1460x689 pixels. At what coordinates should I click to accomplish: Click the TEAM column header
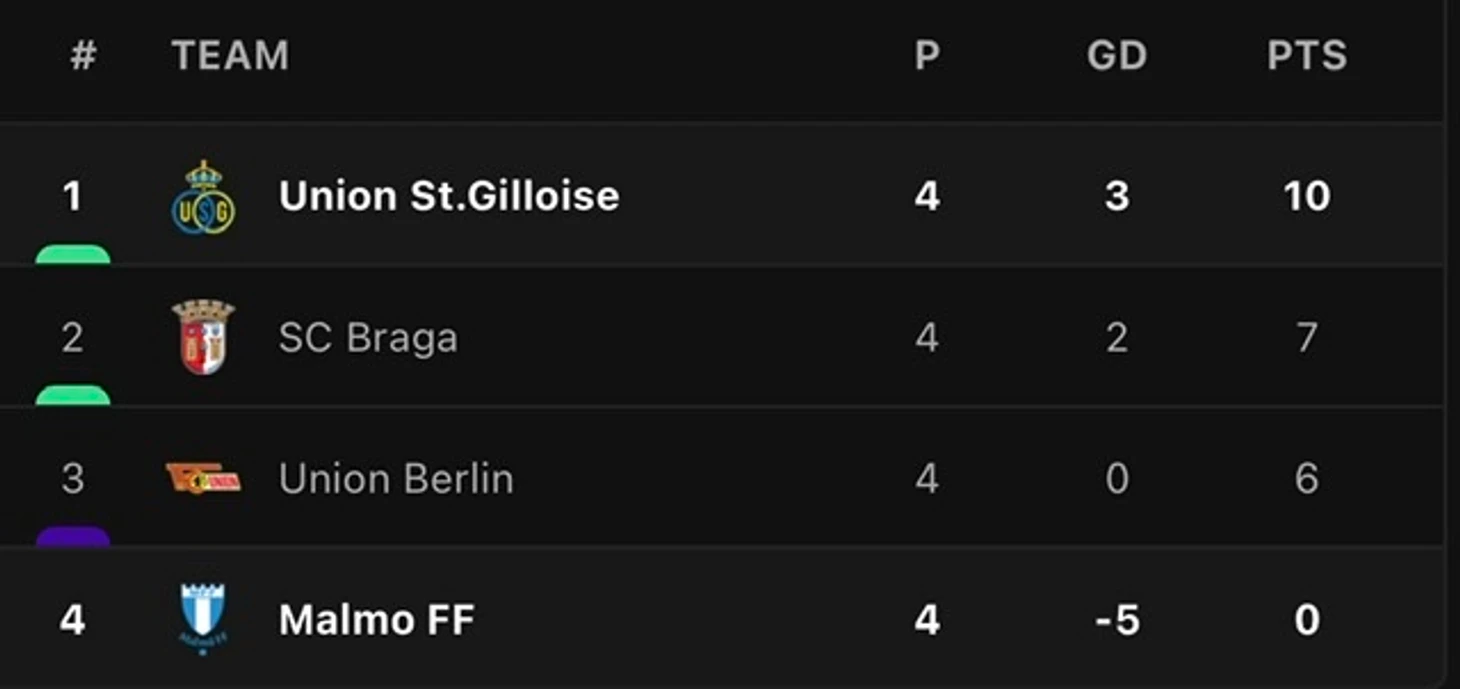230,56
